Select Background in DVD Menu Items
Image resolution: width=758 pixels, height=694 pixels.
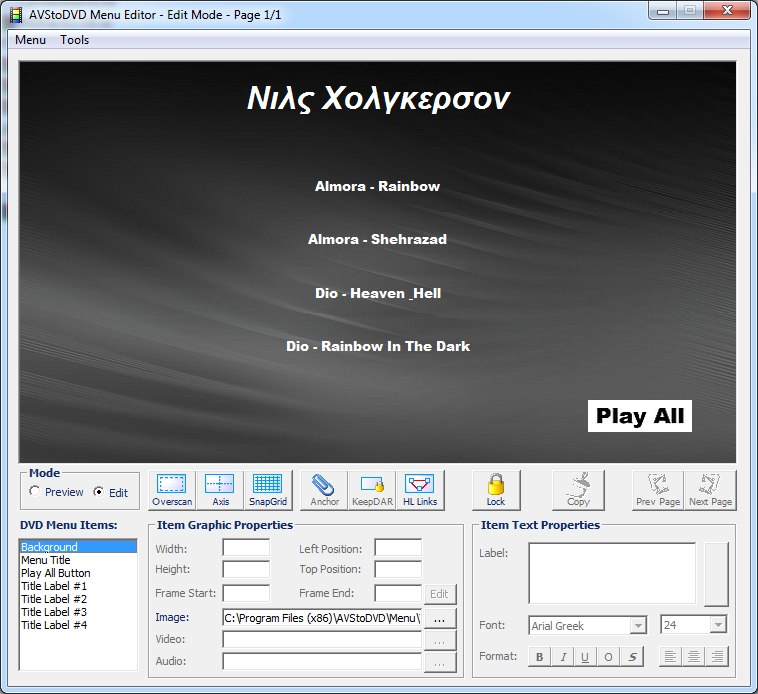click(78, 547)
